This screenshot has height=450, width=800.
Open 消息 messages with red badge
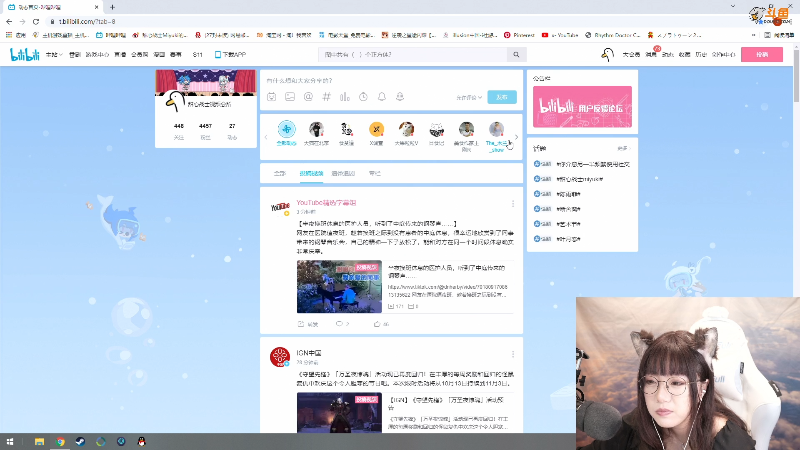point(652,54)
